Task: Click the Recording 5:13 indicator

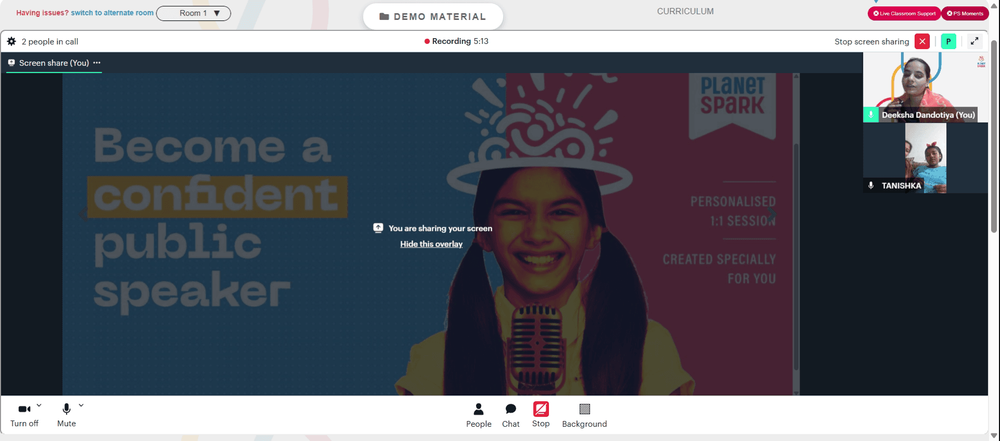Action: point(457,41)
